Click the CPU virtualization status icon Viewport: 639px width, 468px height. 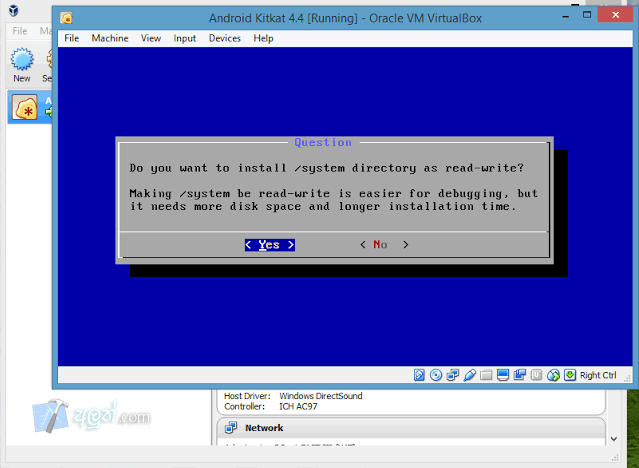pyautogui.click(x=536, y=375)
